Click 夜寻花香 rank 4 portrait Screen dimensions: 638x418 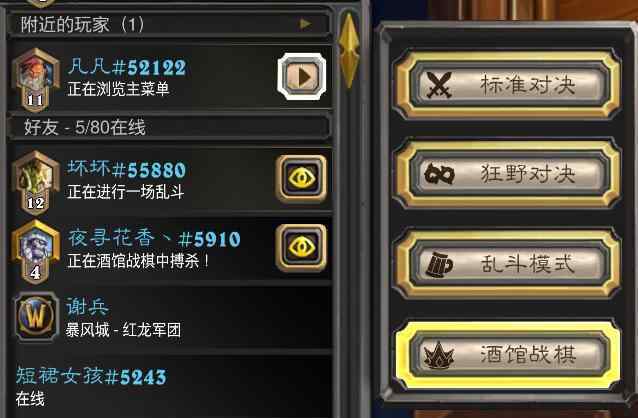coord(35,252)
